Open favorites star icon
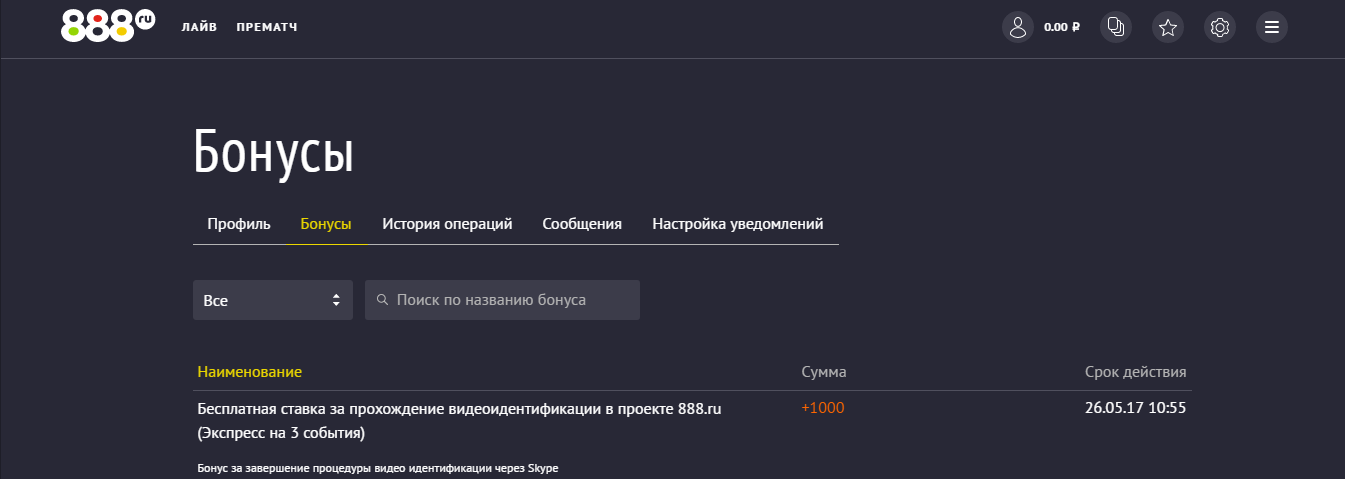This screenshot has width=1345, height=479. click(x=1168, y=27)
